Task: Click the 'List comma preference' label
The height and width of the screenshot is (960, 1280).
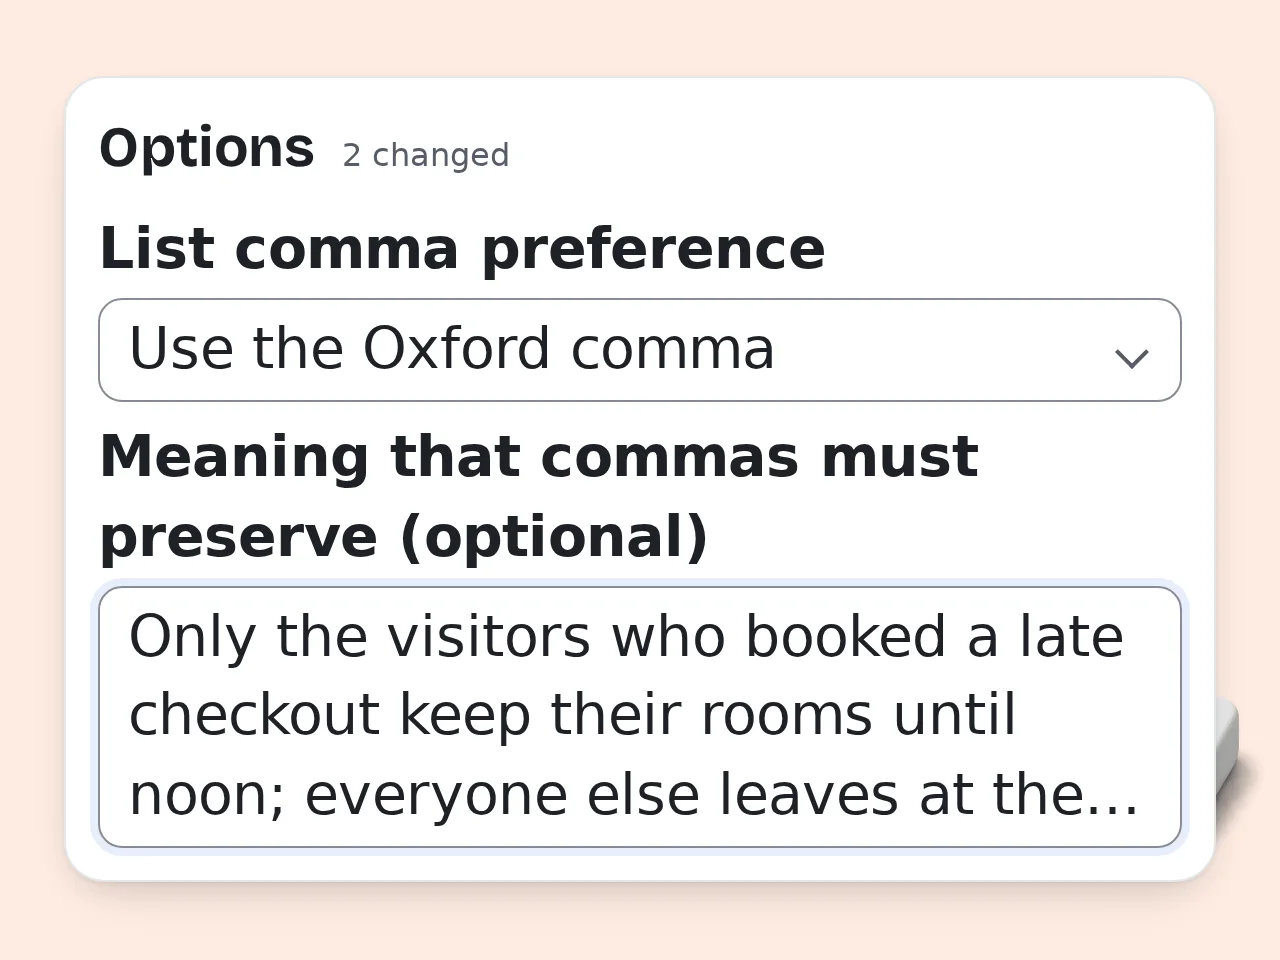Action: click(462, 249)
